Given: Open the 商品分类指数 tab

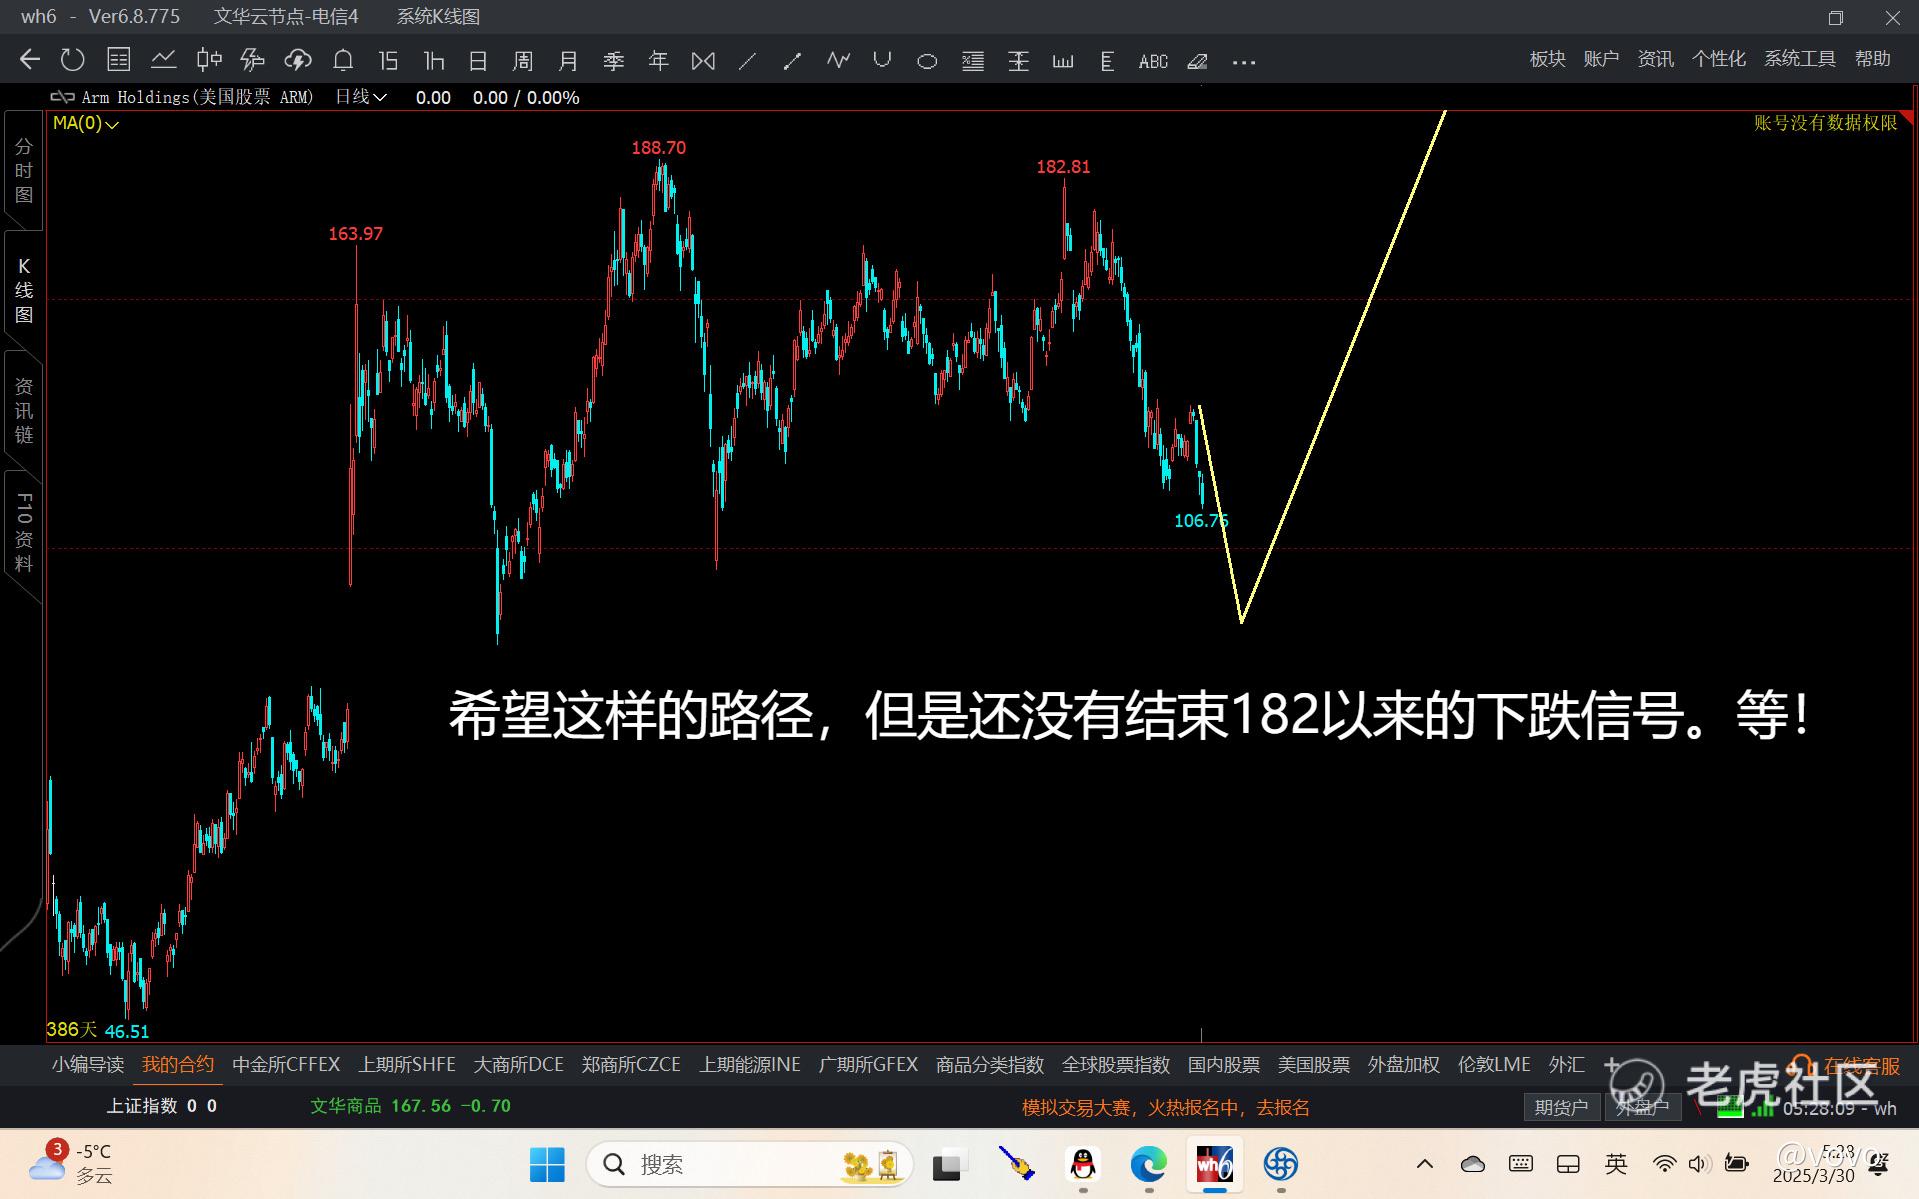Looking at the screenshot, I should pyautogui.click(x=990, y=1065).
